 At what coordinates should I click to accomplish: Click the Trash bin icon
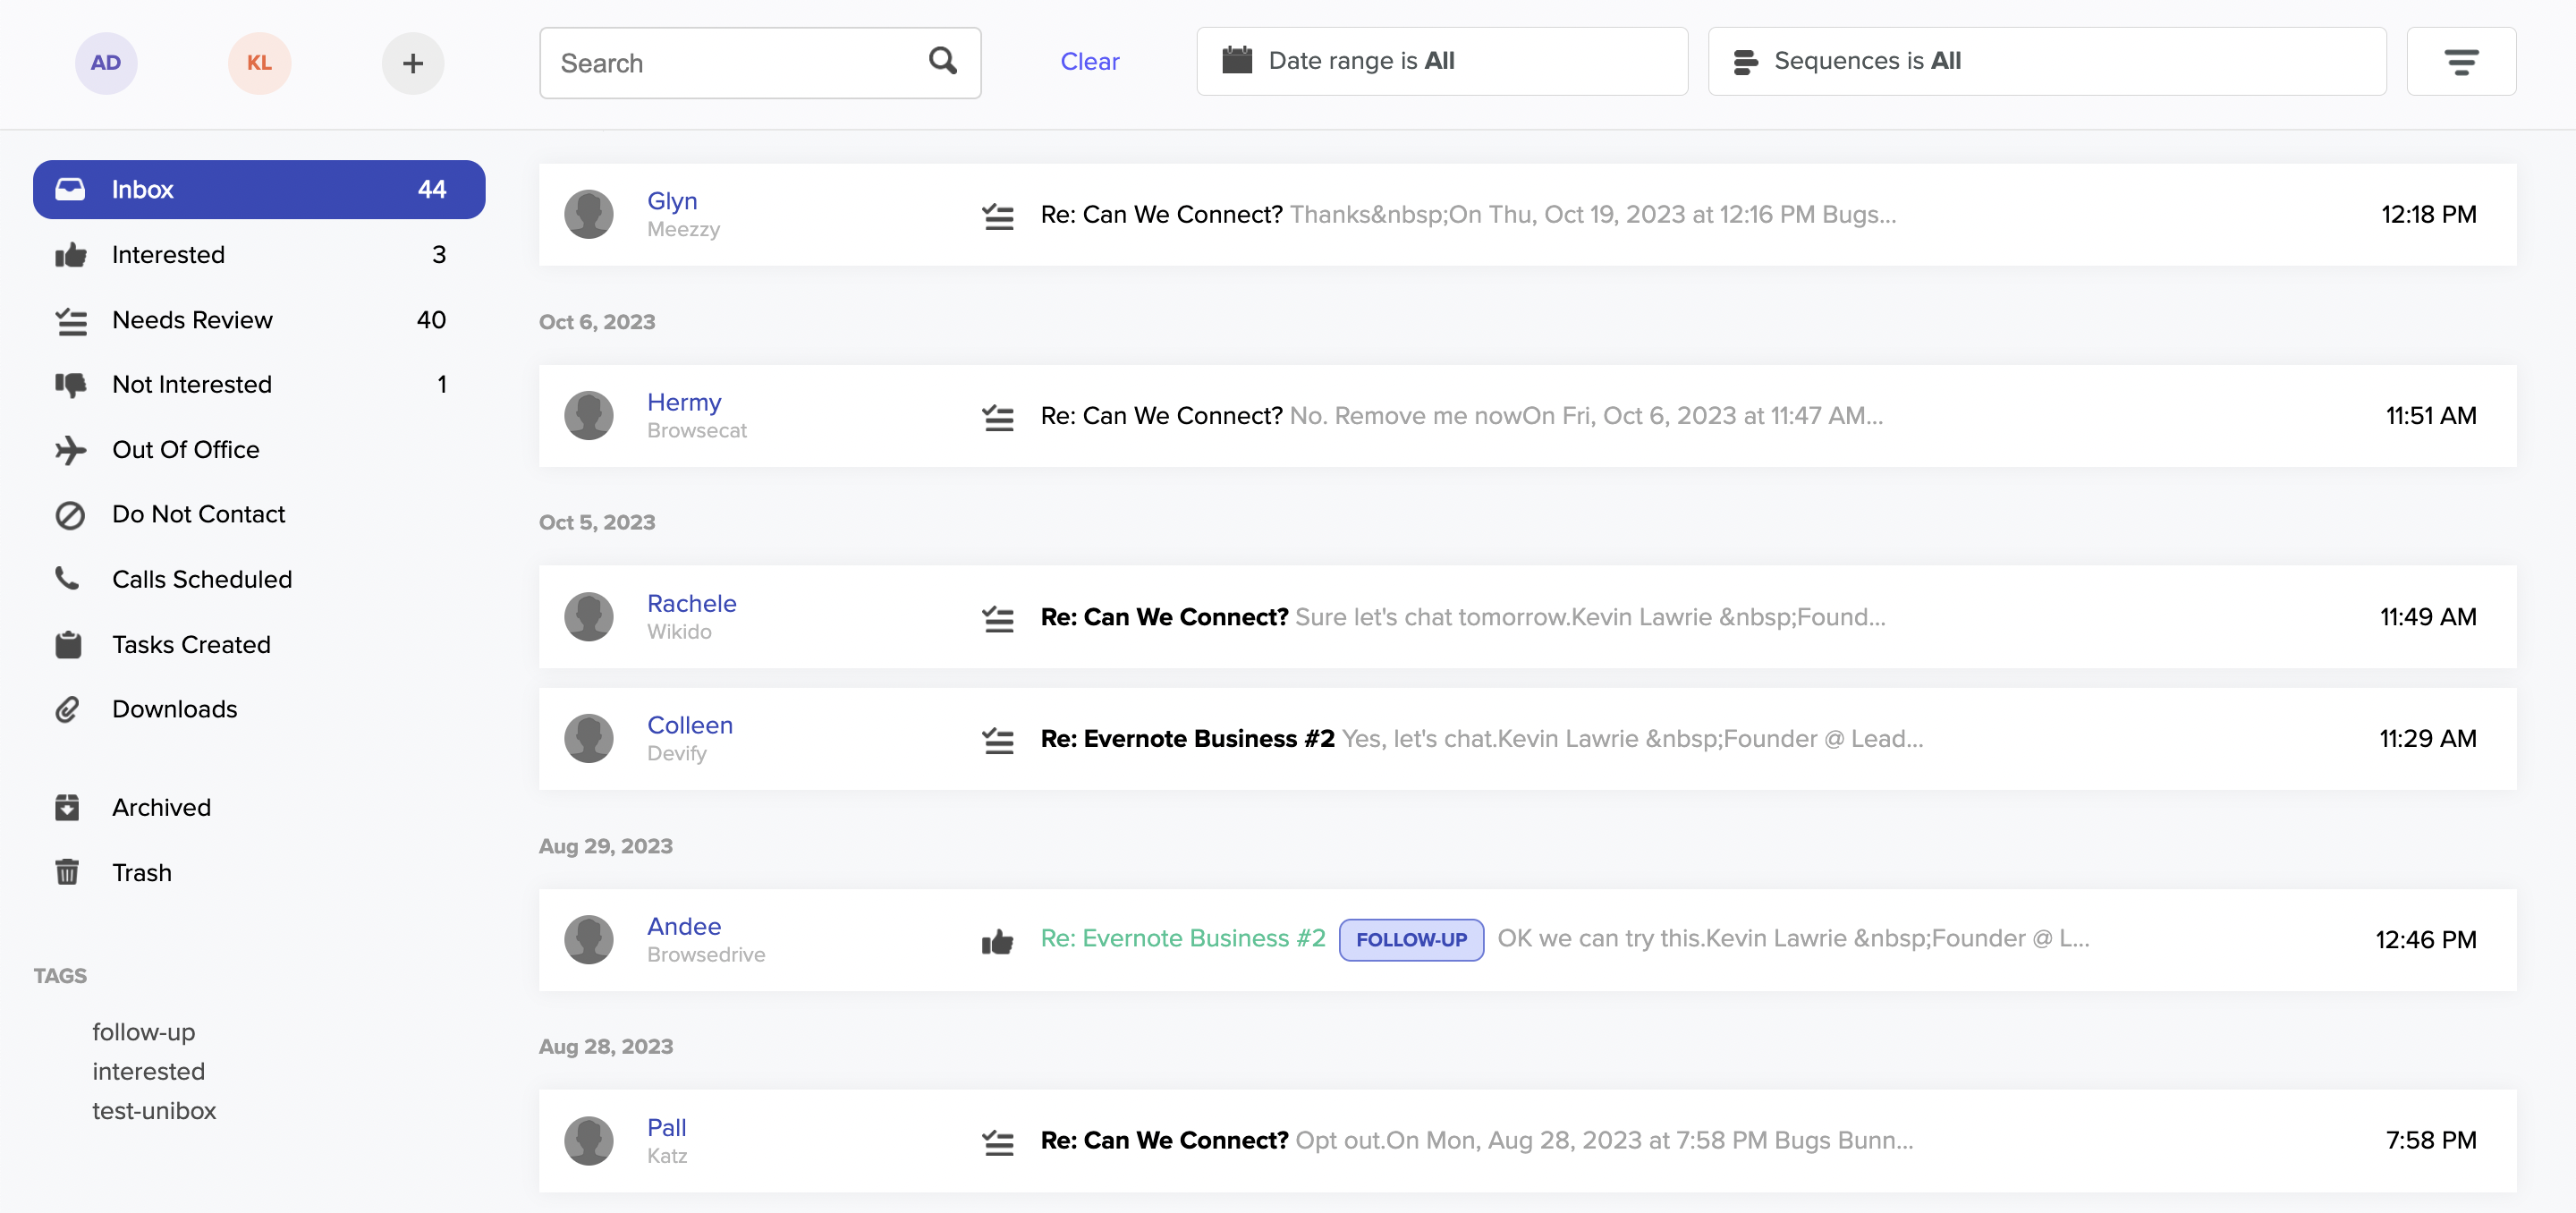pos(67,872)
